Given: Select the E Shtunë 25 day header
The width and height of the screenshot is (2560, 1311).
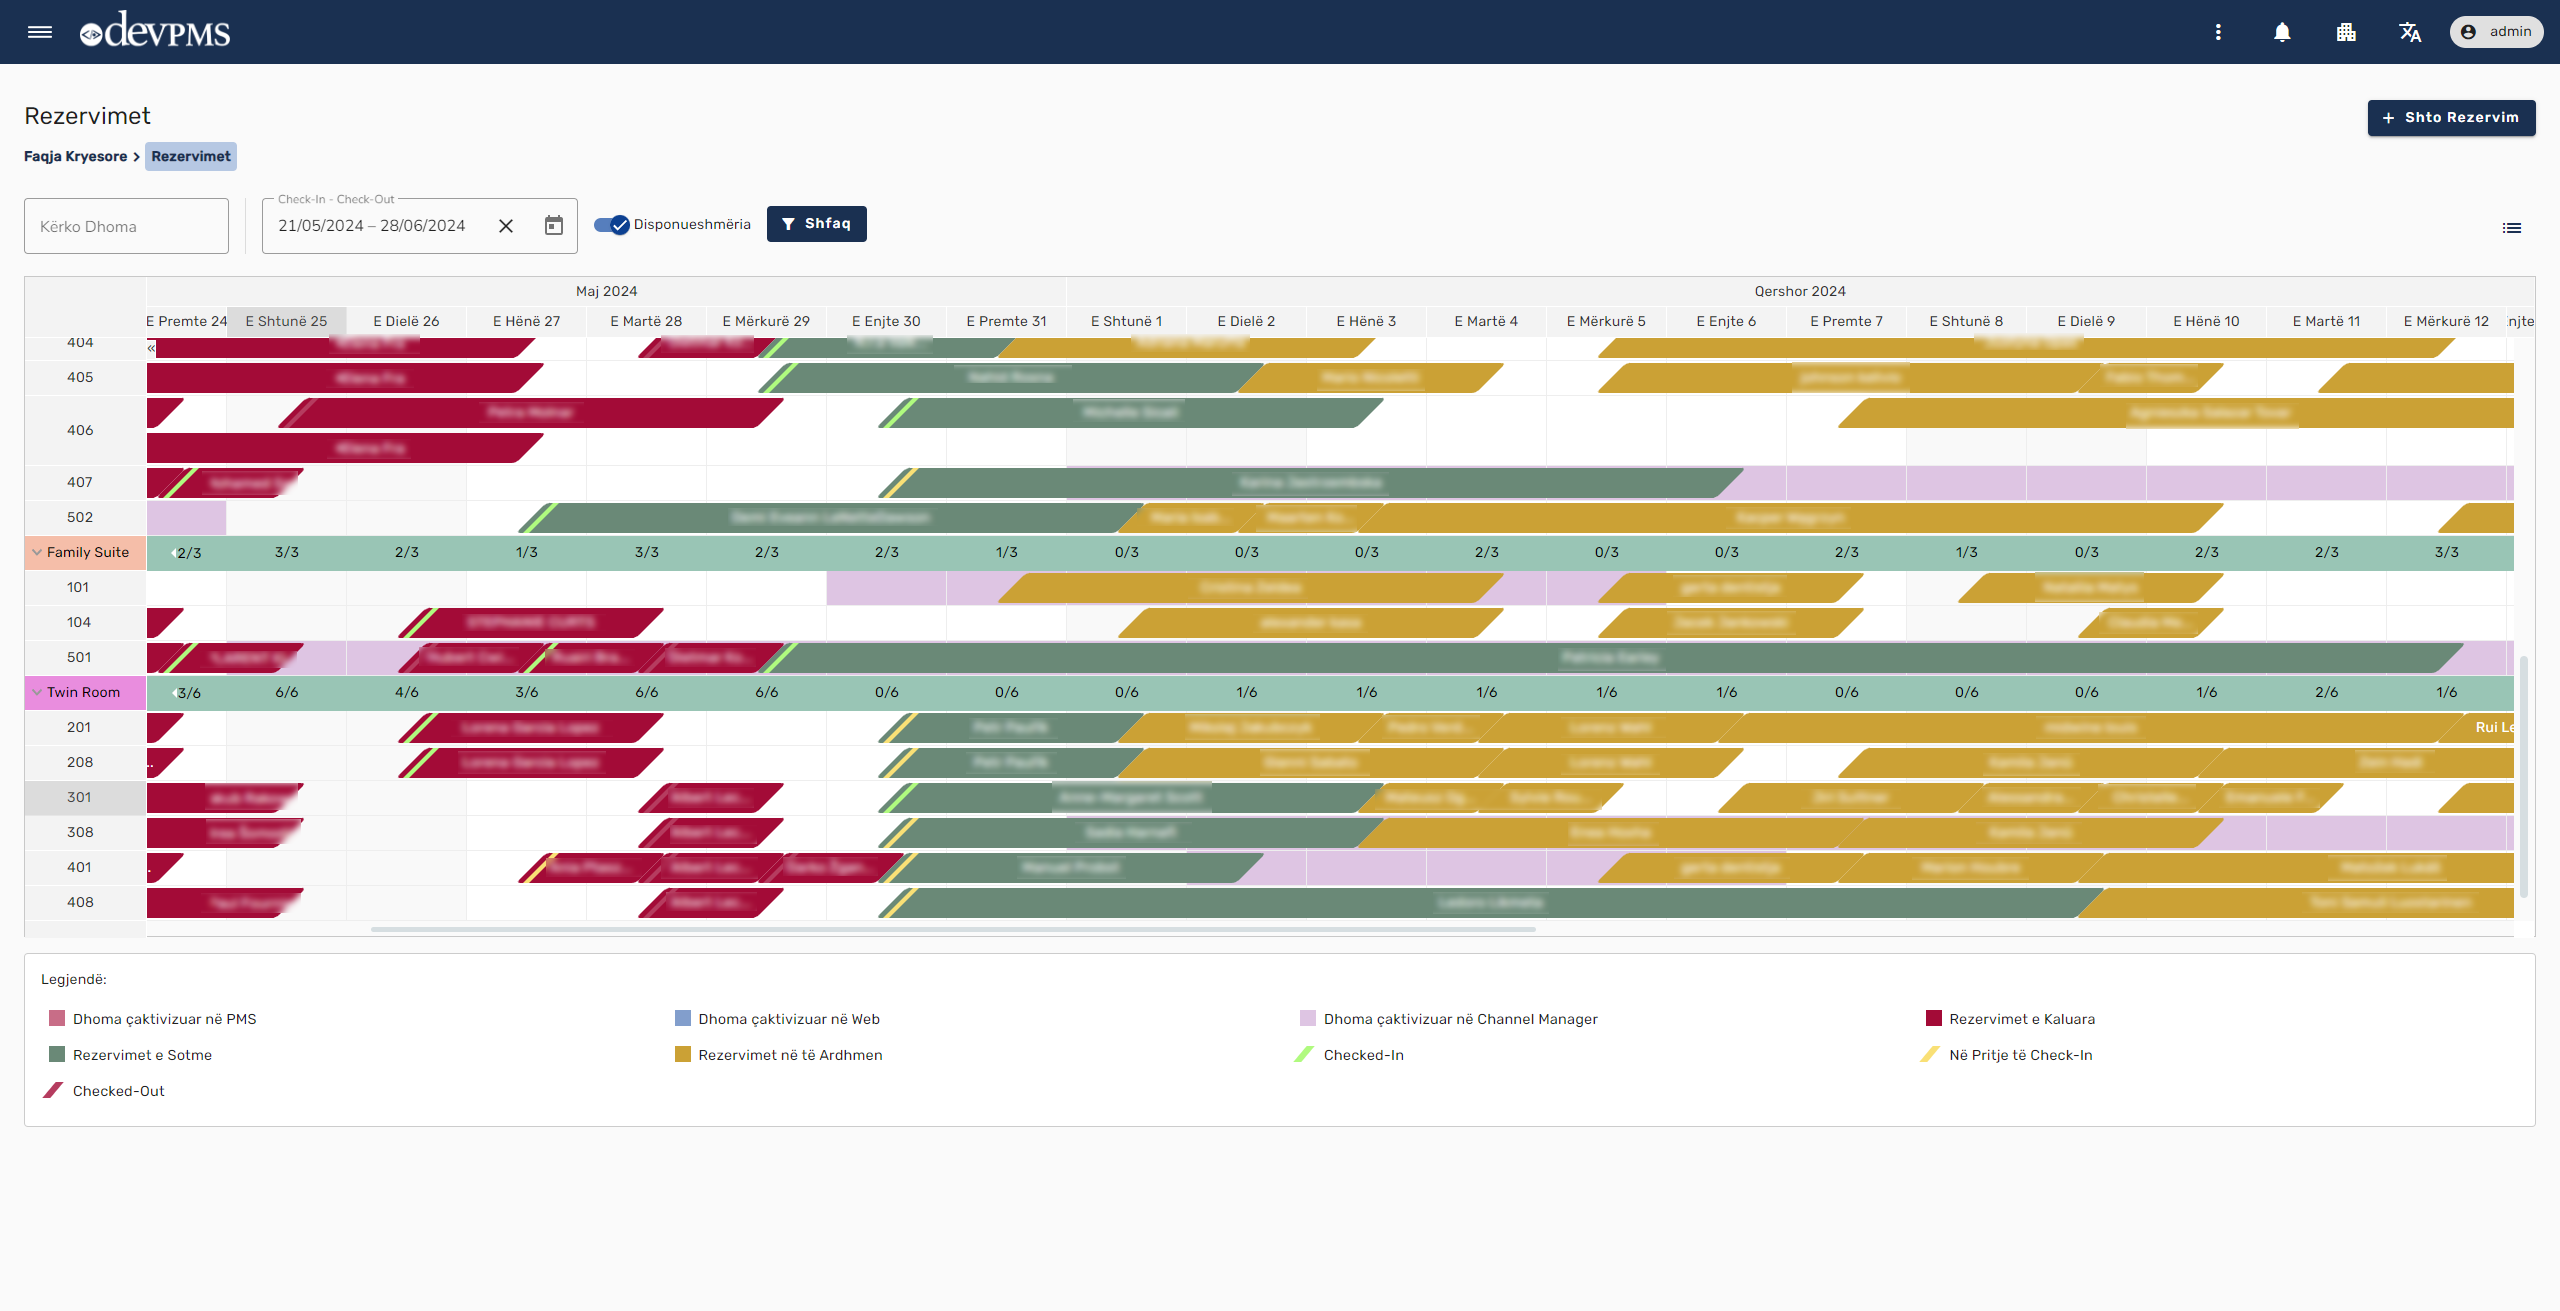Looking at the screenshot, I should click(286, 321).
